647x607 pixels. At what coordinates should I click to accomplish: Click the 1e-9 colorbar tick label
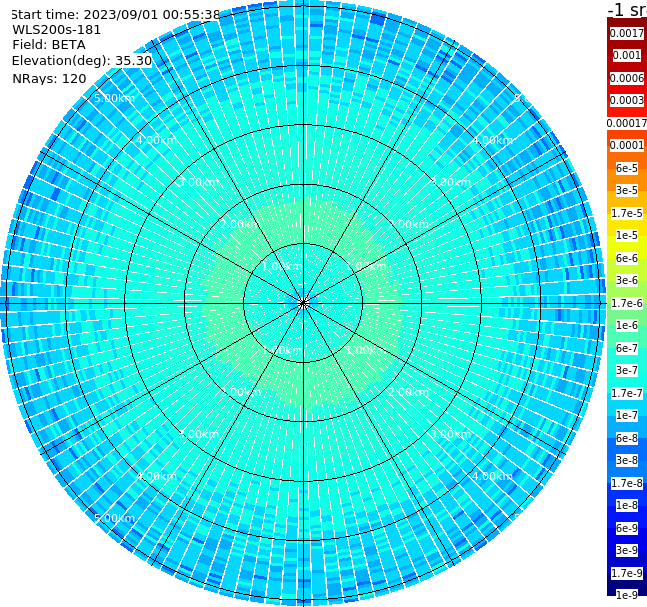(x=627, y=595)
